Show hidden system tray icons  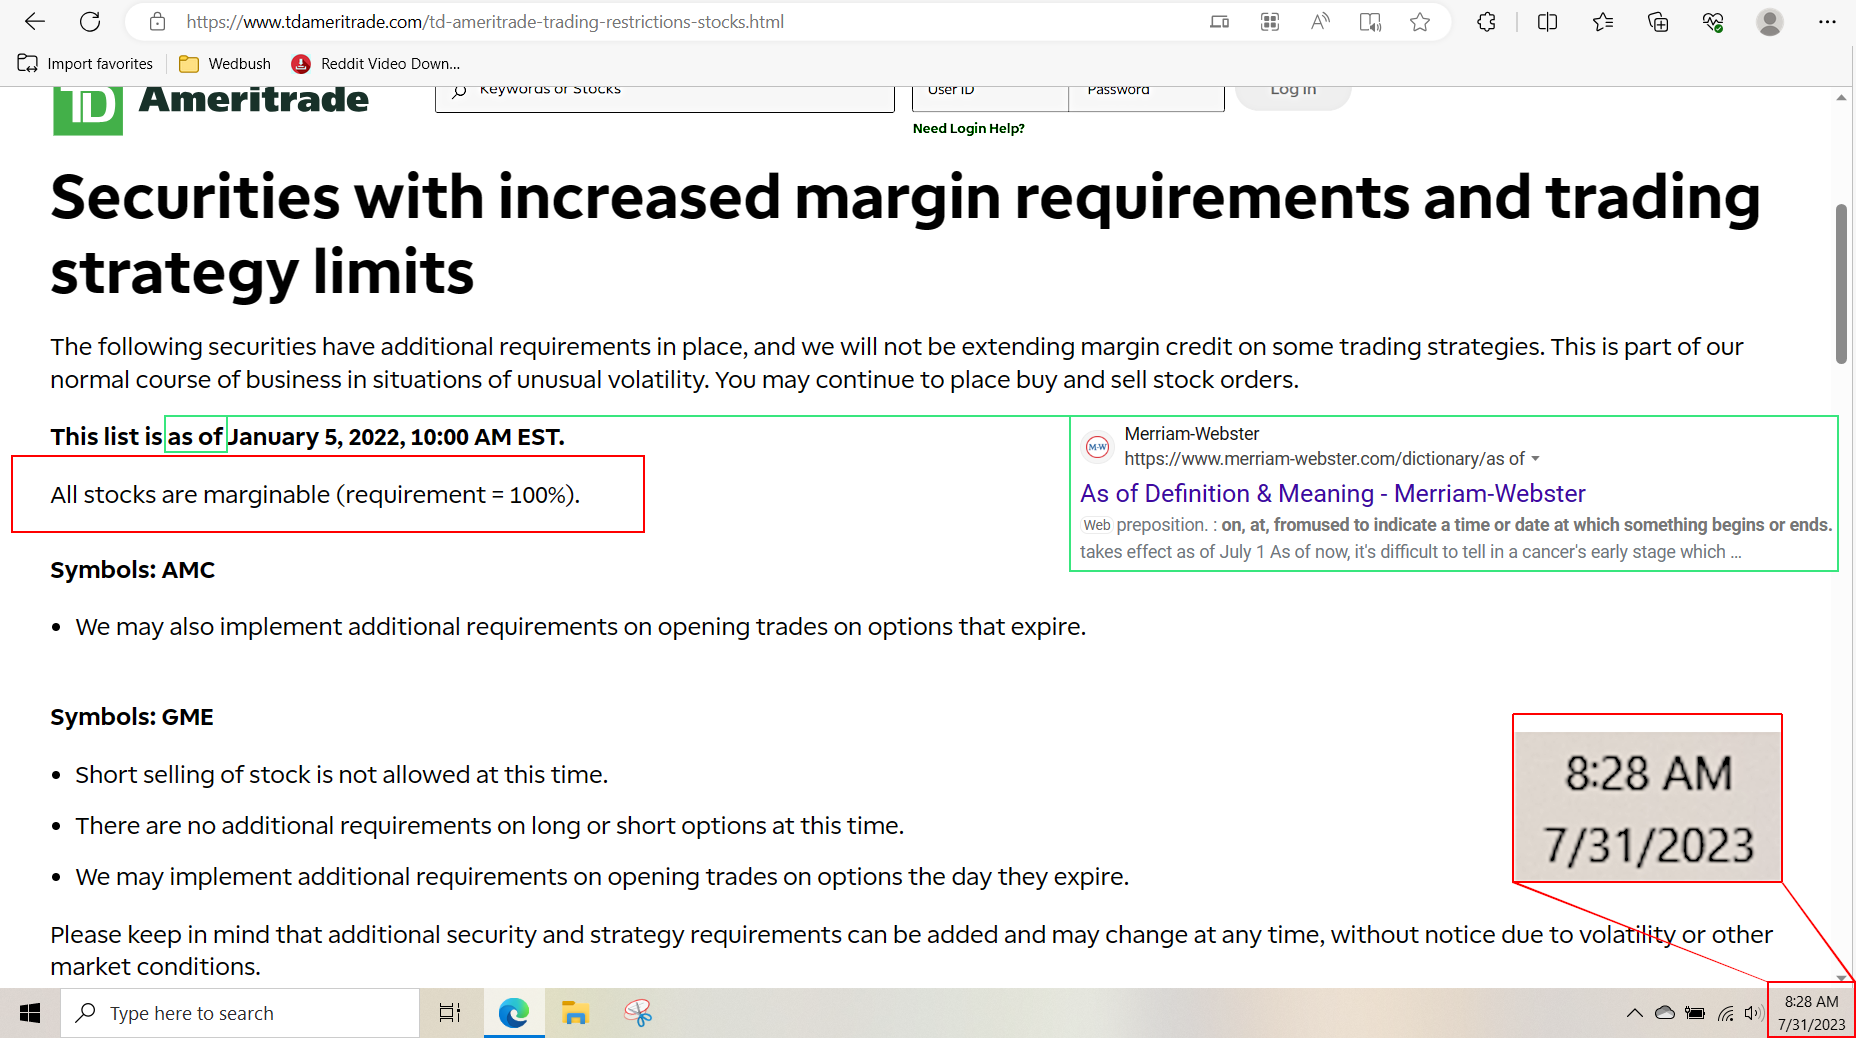point(1634,1013)
